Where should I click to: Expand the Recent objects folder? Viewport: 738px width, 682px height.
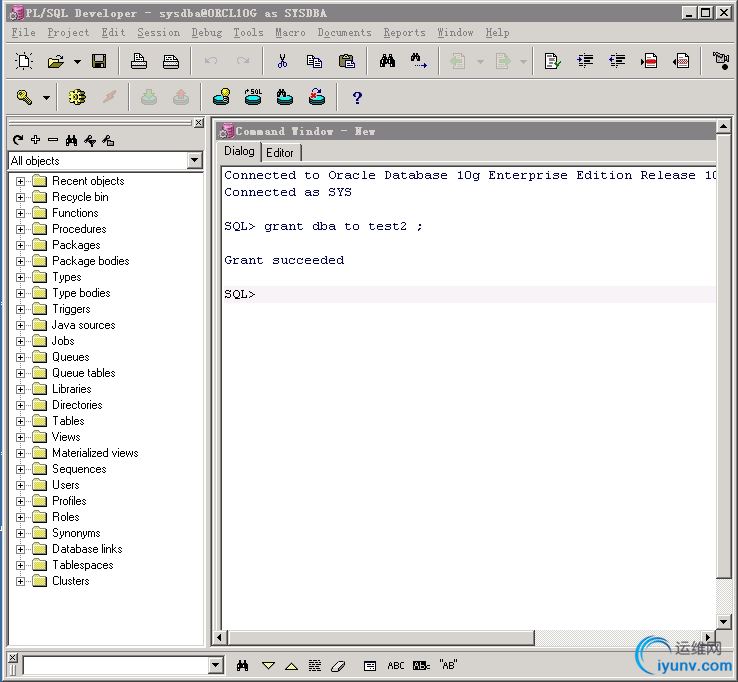point(20,181)
